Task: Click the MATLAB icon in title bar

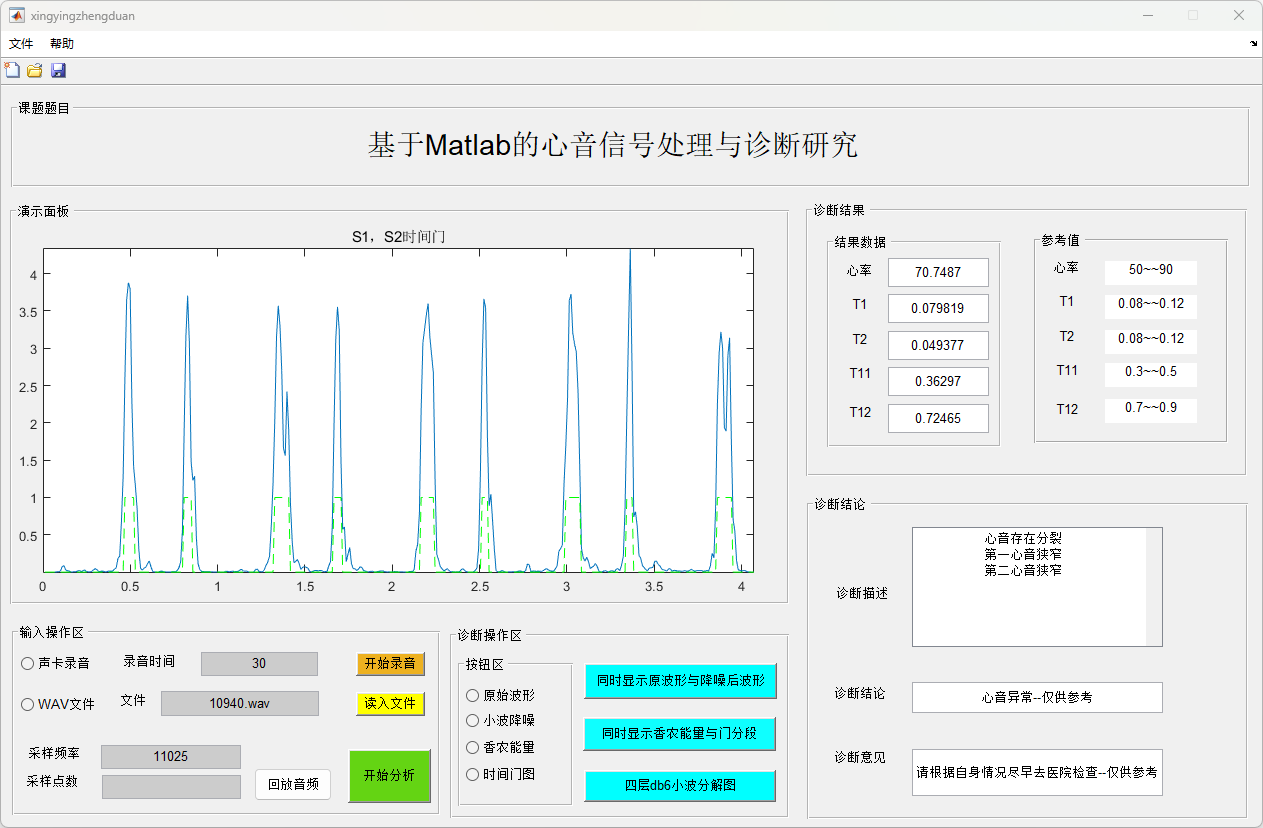Action: click(x=17, y=15)
